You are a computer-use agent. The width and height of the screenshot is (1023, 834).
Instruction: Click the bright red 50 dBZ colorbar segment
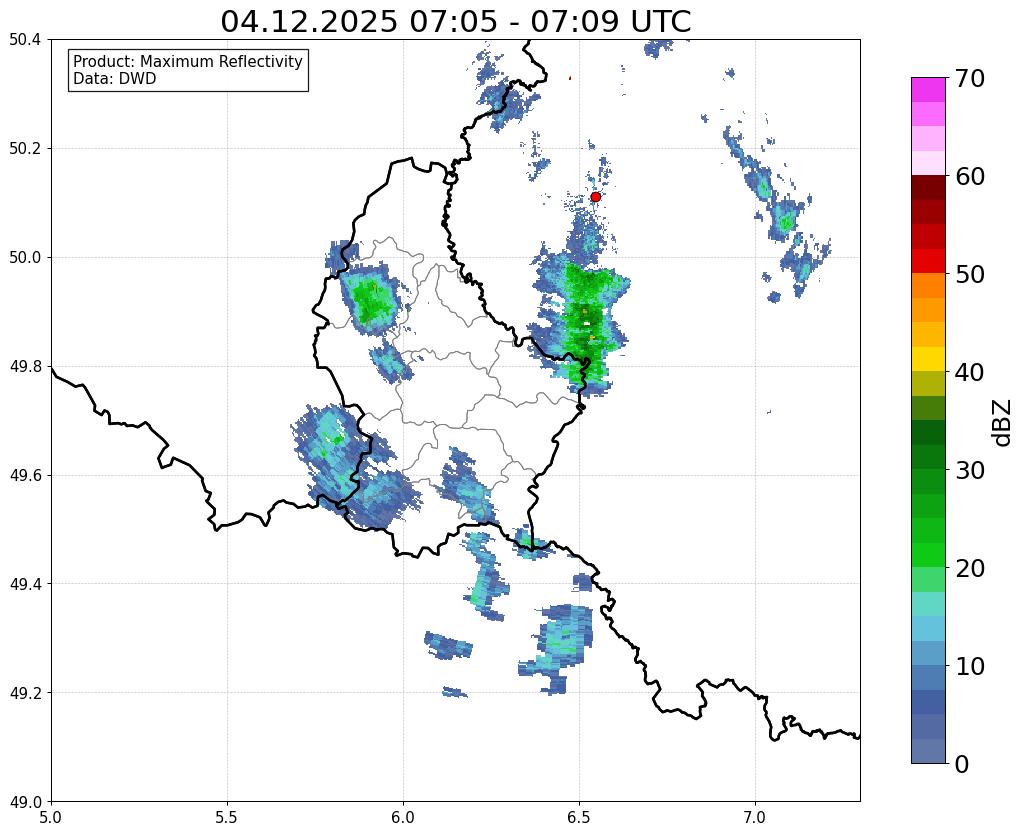pyautogui.click(x=928, y=261)
